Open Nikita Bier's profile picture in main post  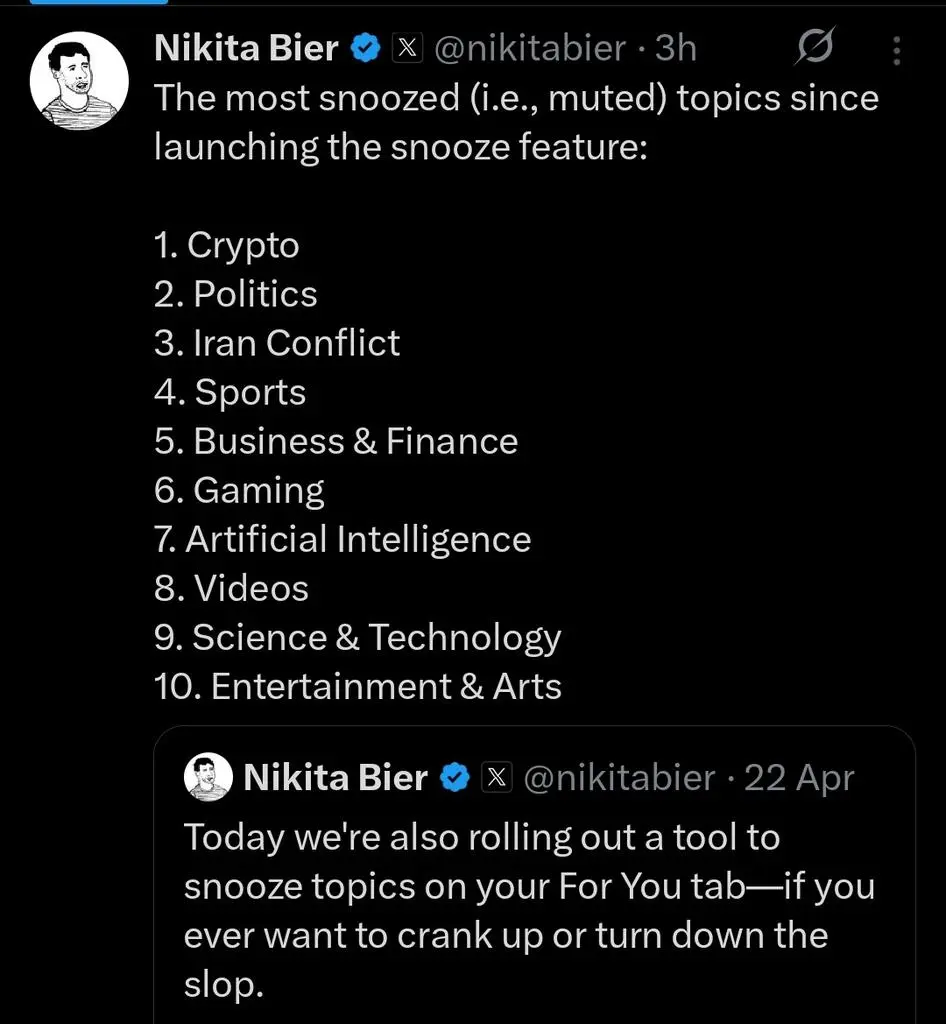(x=78, y=79)
